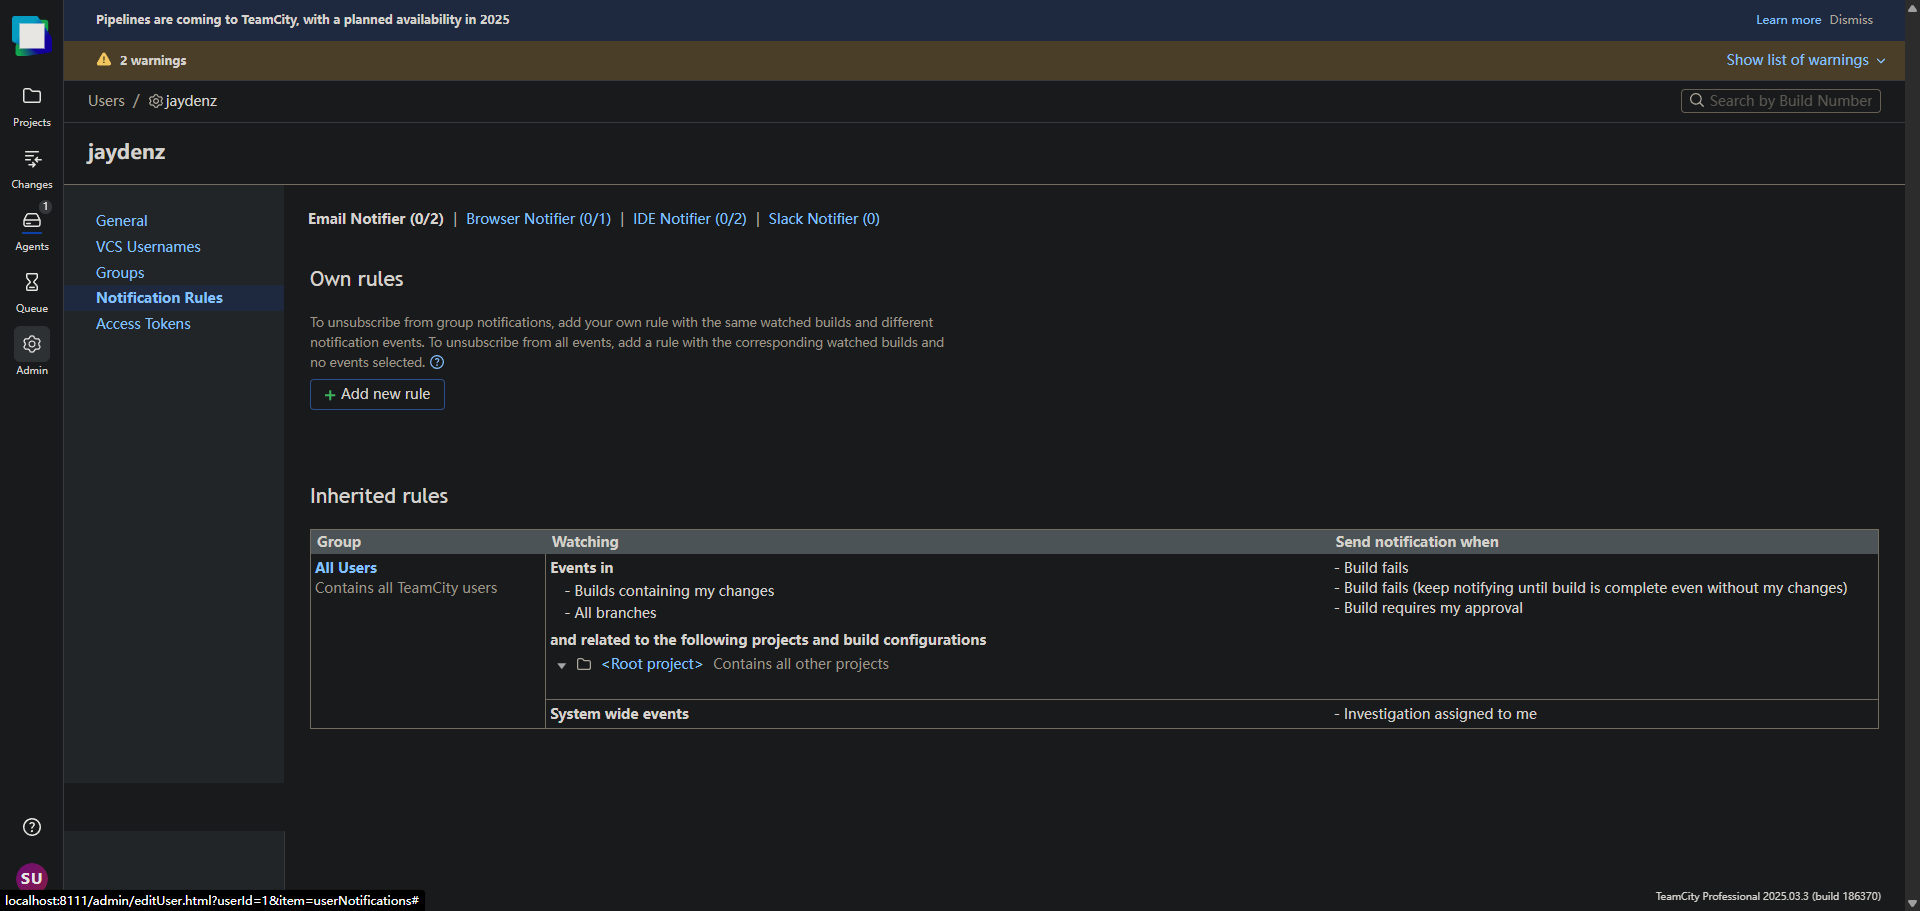Click the search magnifier icon

click(1697, 101)
